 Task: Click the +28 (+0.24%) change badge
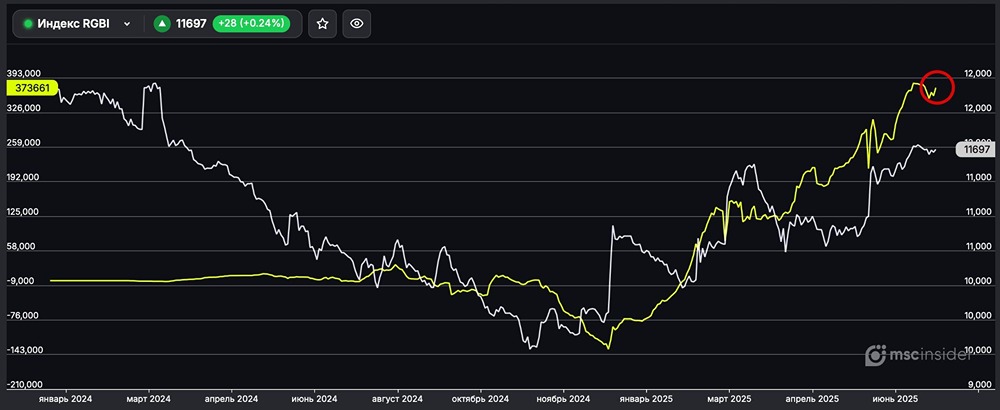pos(251,23)
